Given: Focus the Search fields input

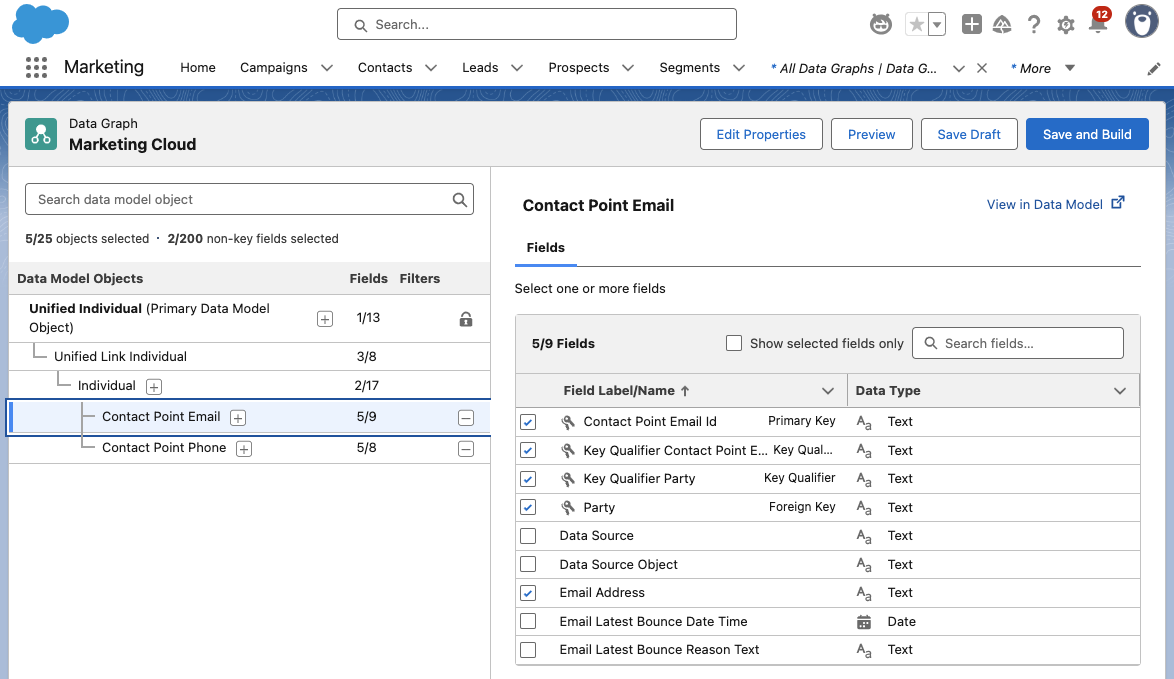Looking at the screenshot, I should click(1018, 343).
